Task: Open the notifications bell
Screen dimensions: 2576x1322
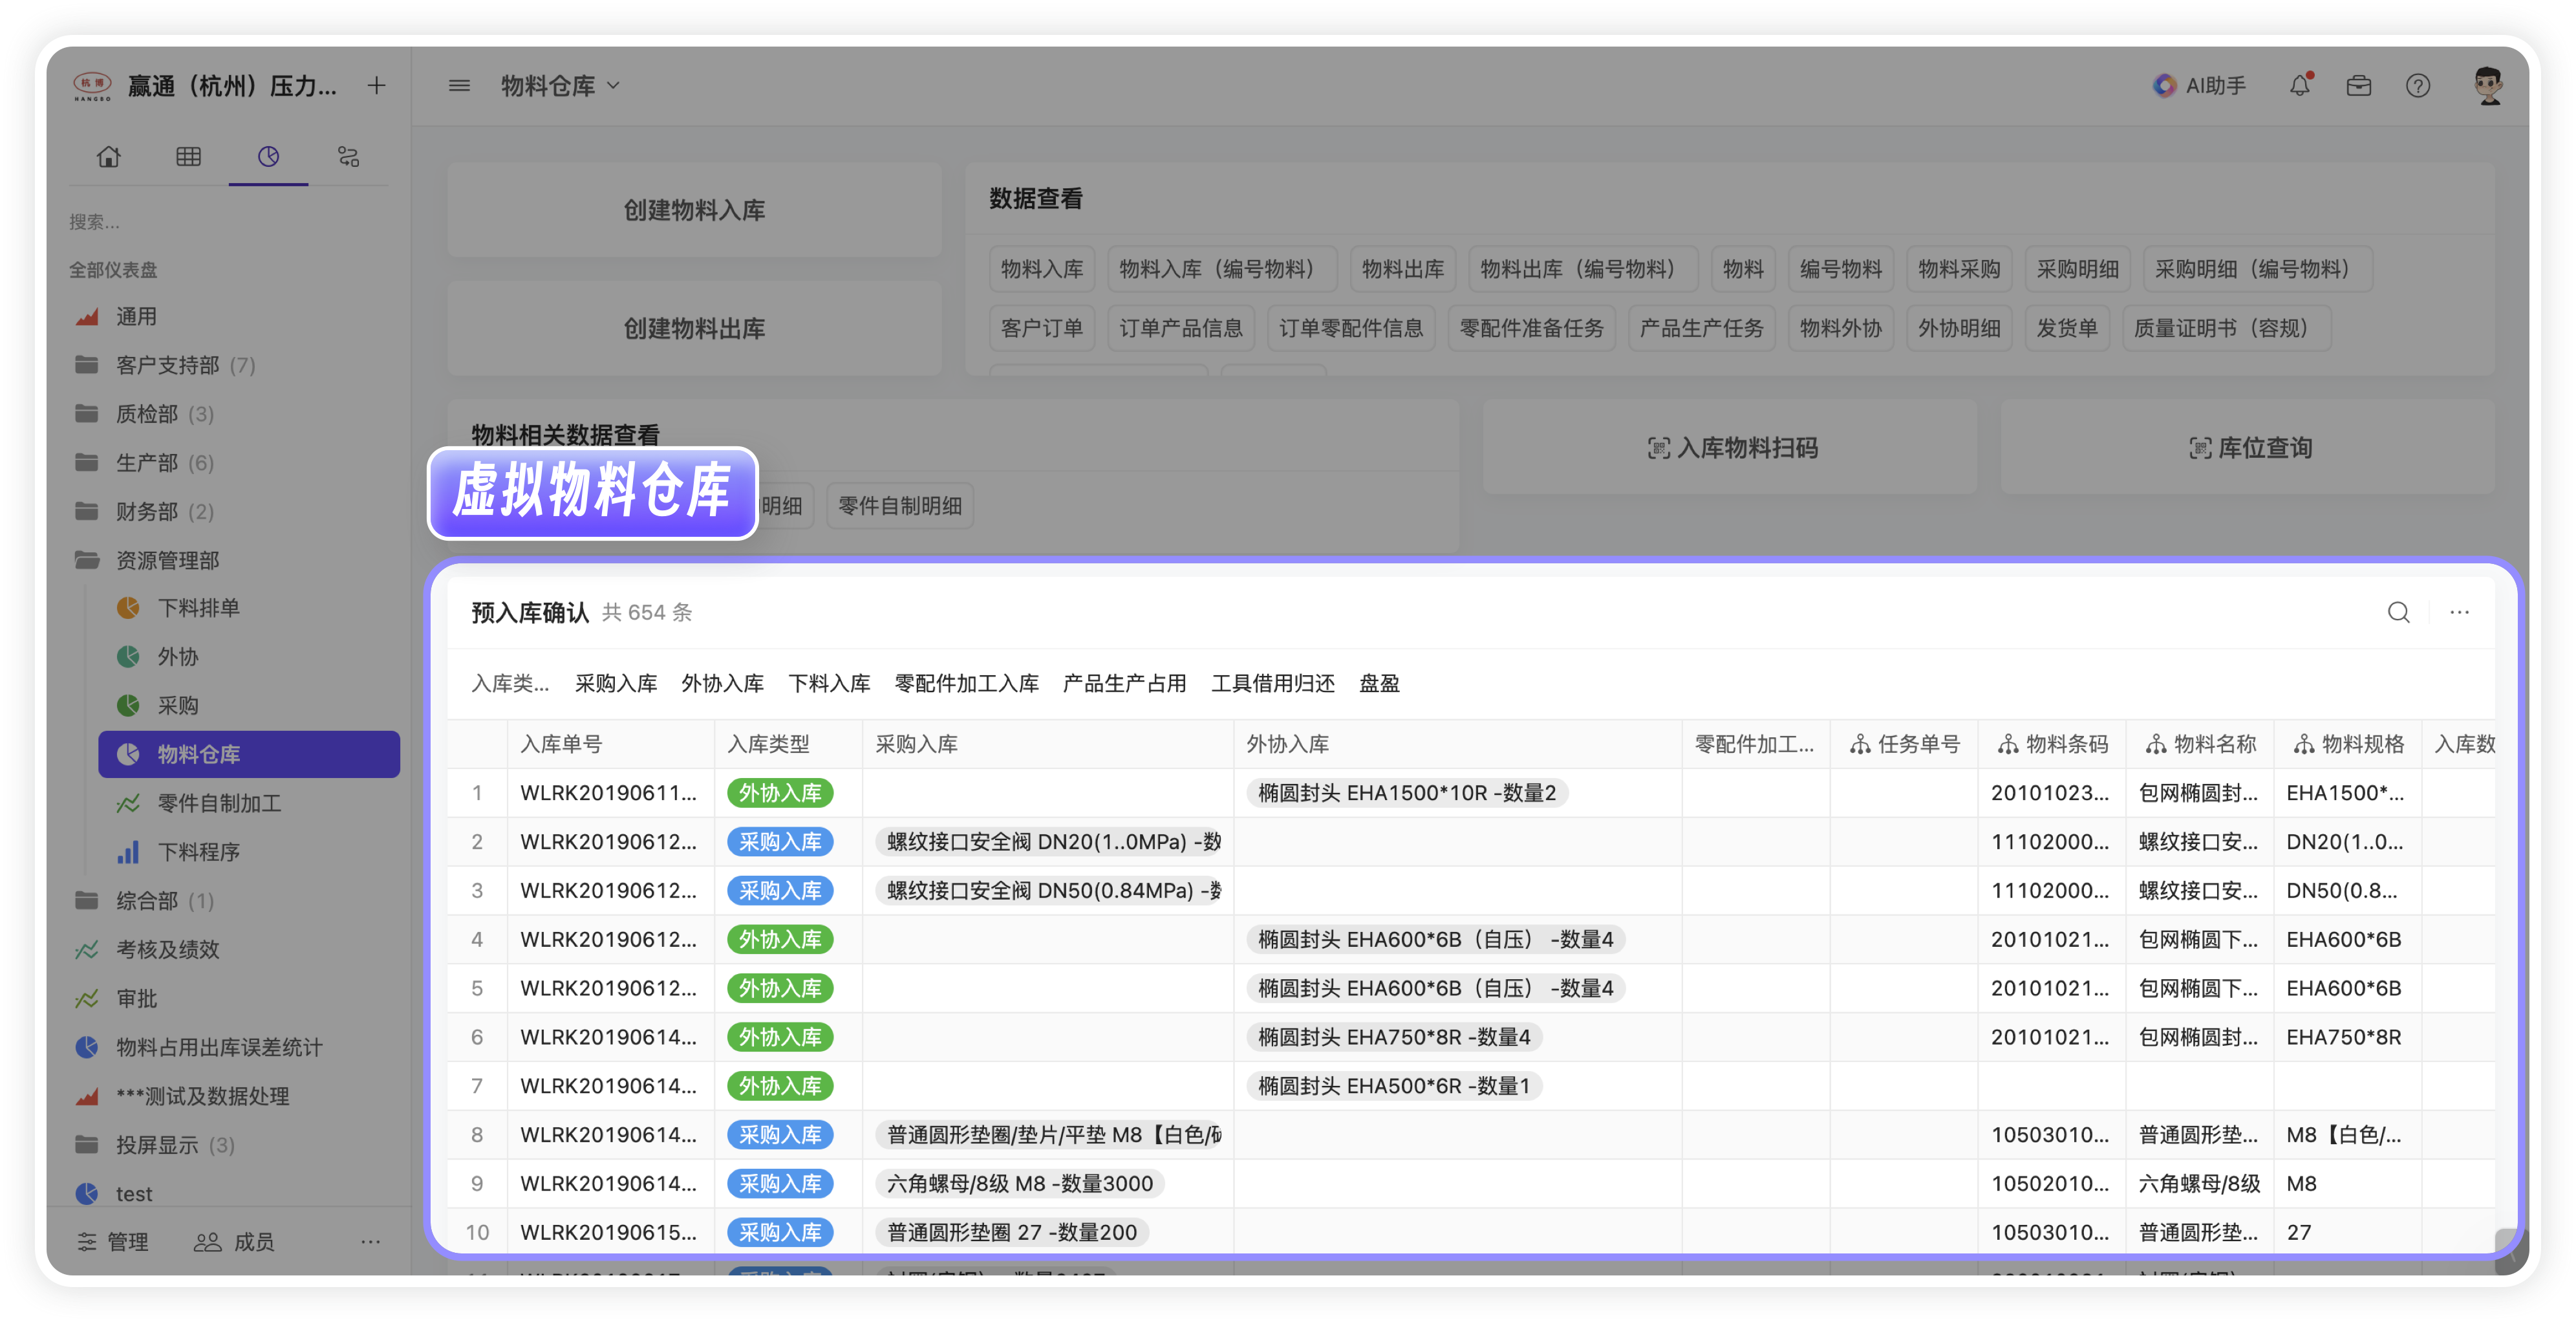Action: point(2300,86)
